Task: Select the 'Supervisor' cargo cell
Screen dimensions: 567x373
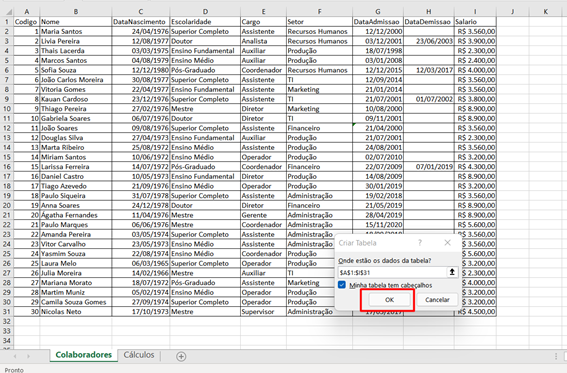Action: point(263,312)
